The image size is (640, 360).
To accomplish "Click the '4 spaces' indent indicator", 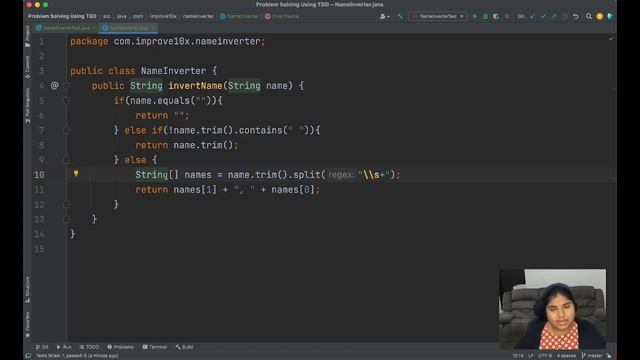I will point(566,356).
